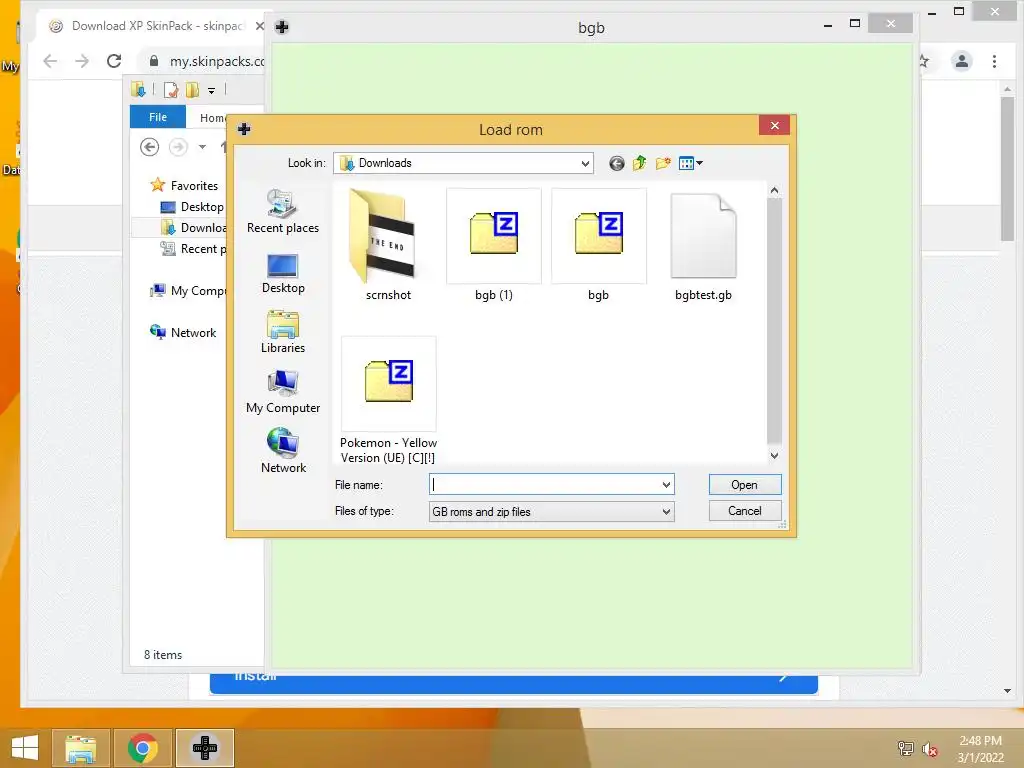The height and width of the screenshot is (768, 1024).
Task: Go to Desktop in Load rom sidebar
Action: tap(283, 273)
